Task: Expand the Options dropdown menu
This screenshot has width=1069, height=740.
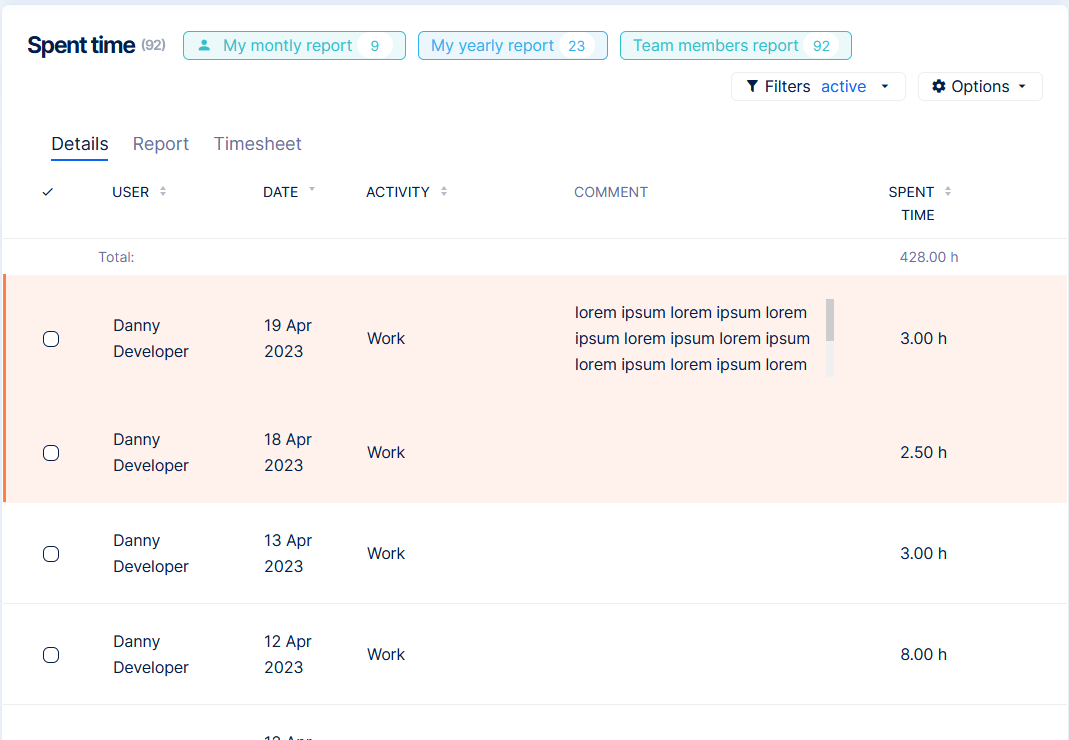Action: (980, 87)
